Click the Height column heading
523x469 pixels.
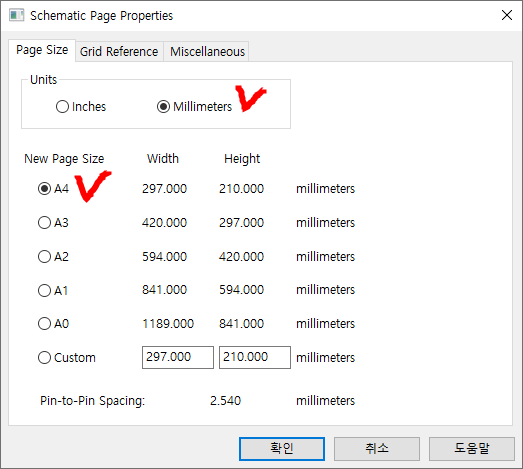coord(242,159)
